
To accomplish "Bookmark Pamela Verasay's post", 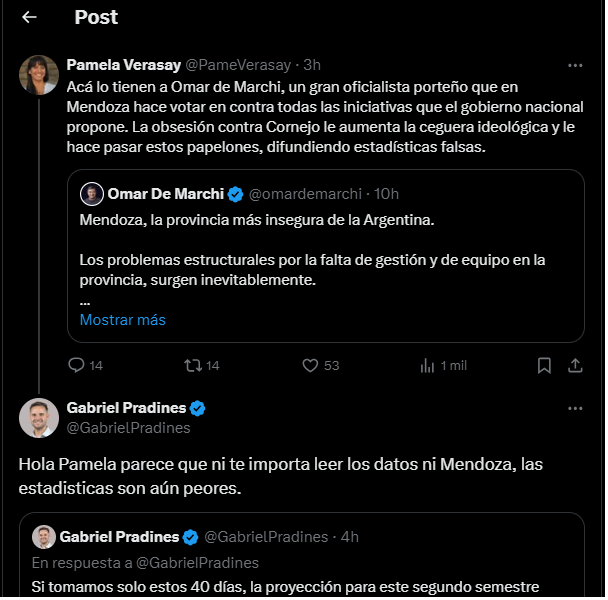I will click(x=545, y=365).
